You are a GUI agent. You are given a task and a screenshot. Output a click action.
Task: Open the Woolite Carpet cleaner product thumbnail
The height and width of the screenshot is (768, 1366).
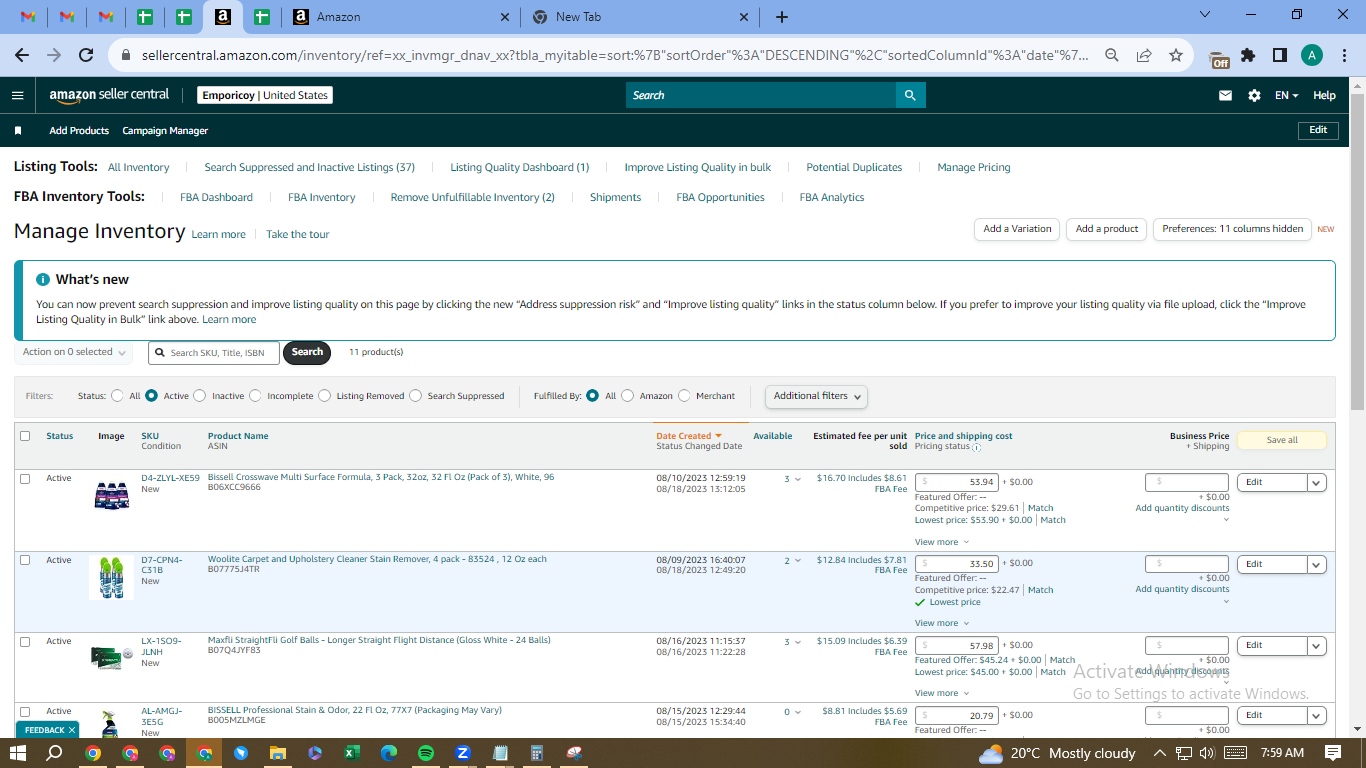111,578
